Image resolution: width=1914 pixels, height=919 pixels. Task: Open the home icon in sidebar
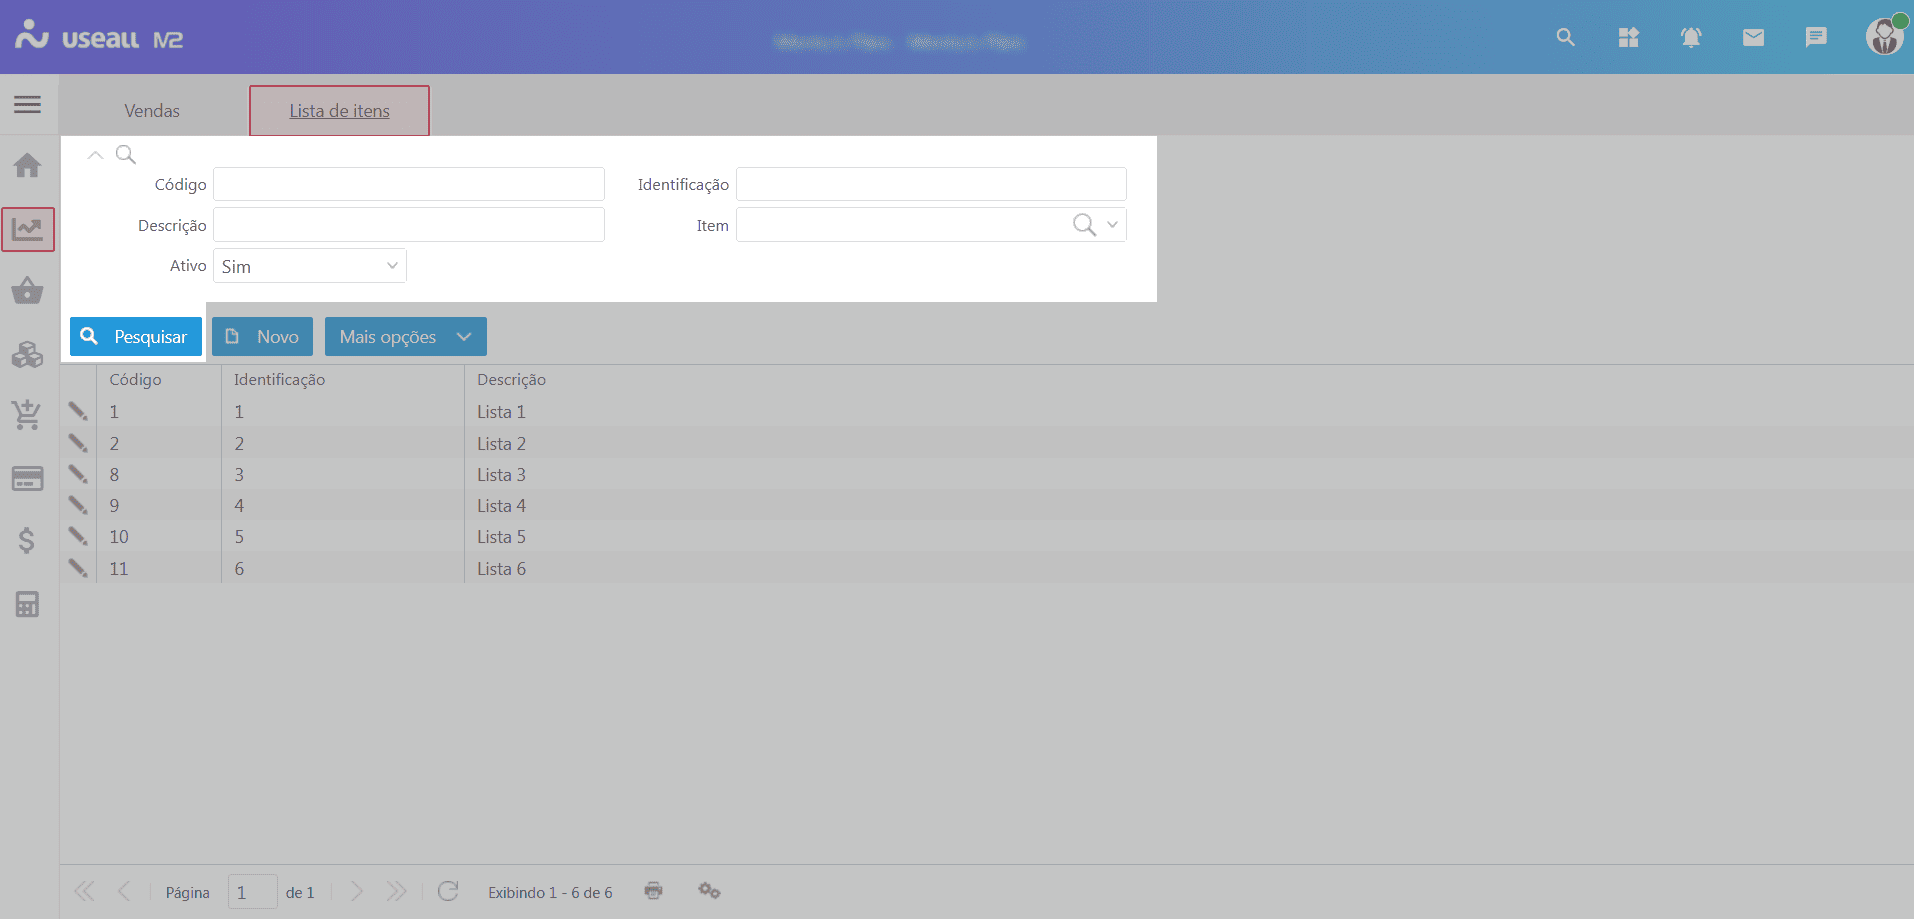click(x=27, y=165)
